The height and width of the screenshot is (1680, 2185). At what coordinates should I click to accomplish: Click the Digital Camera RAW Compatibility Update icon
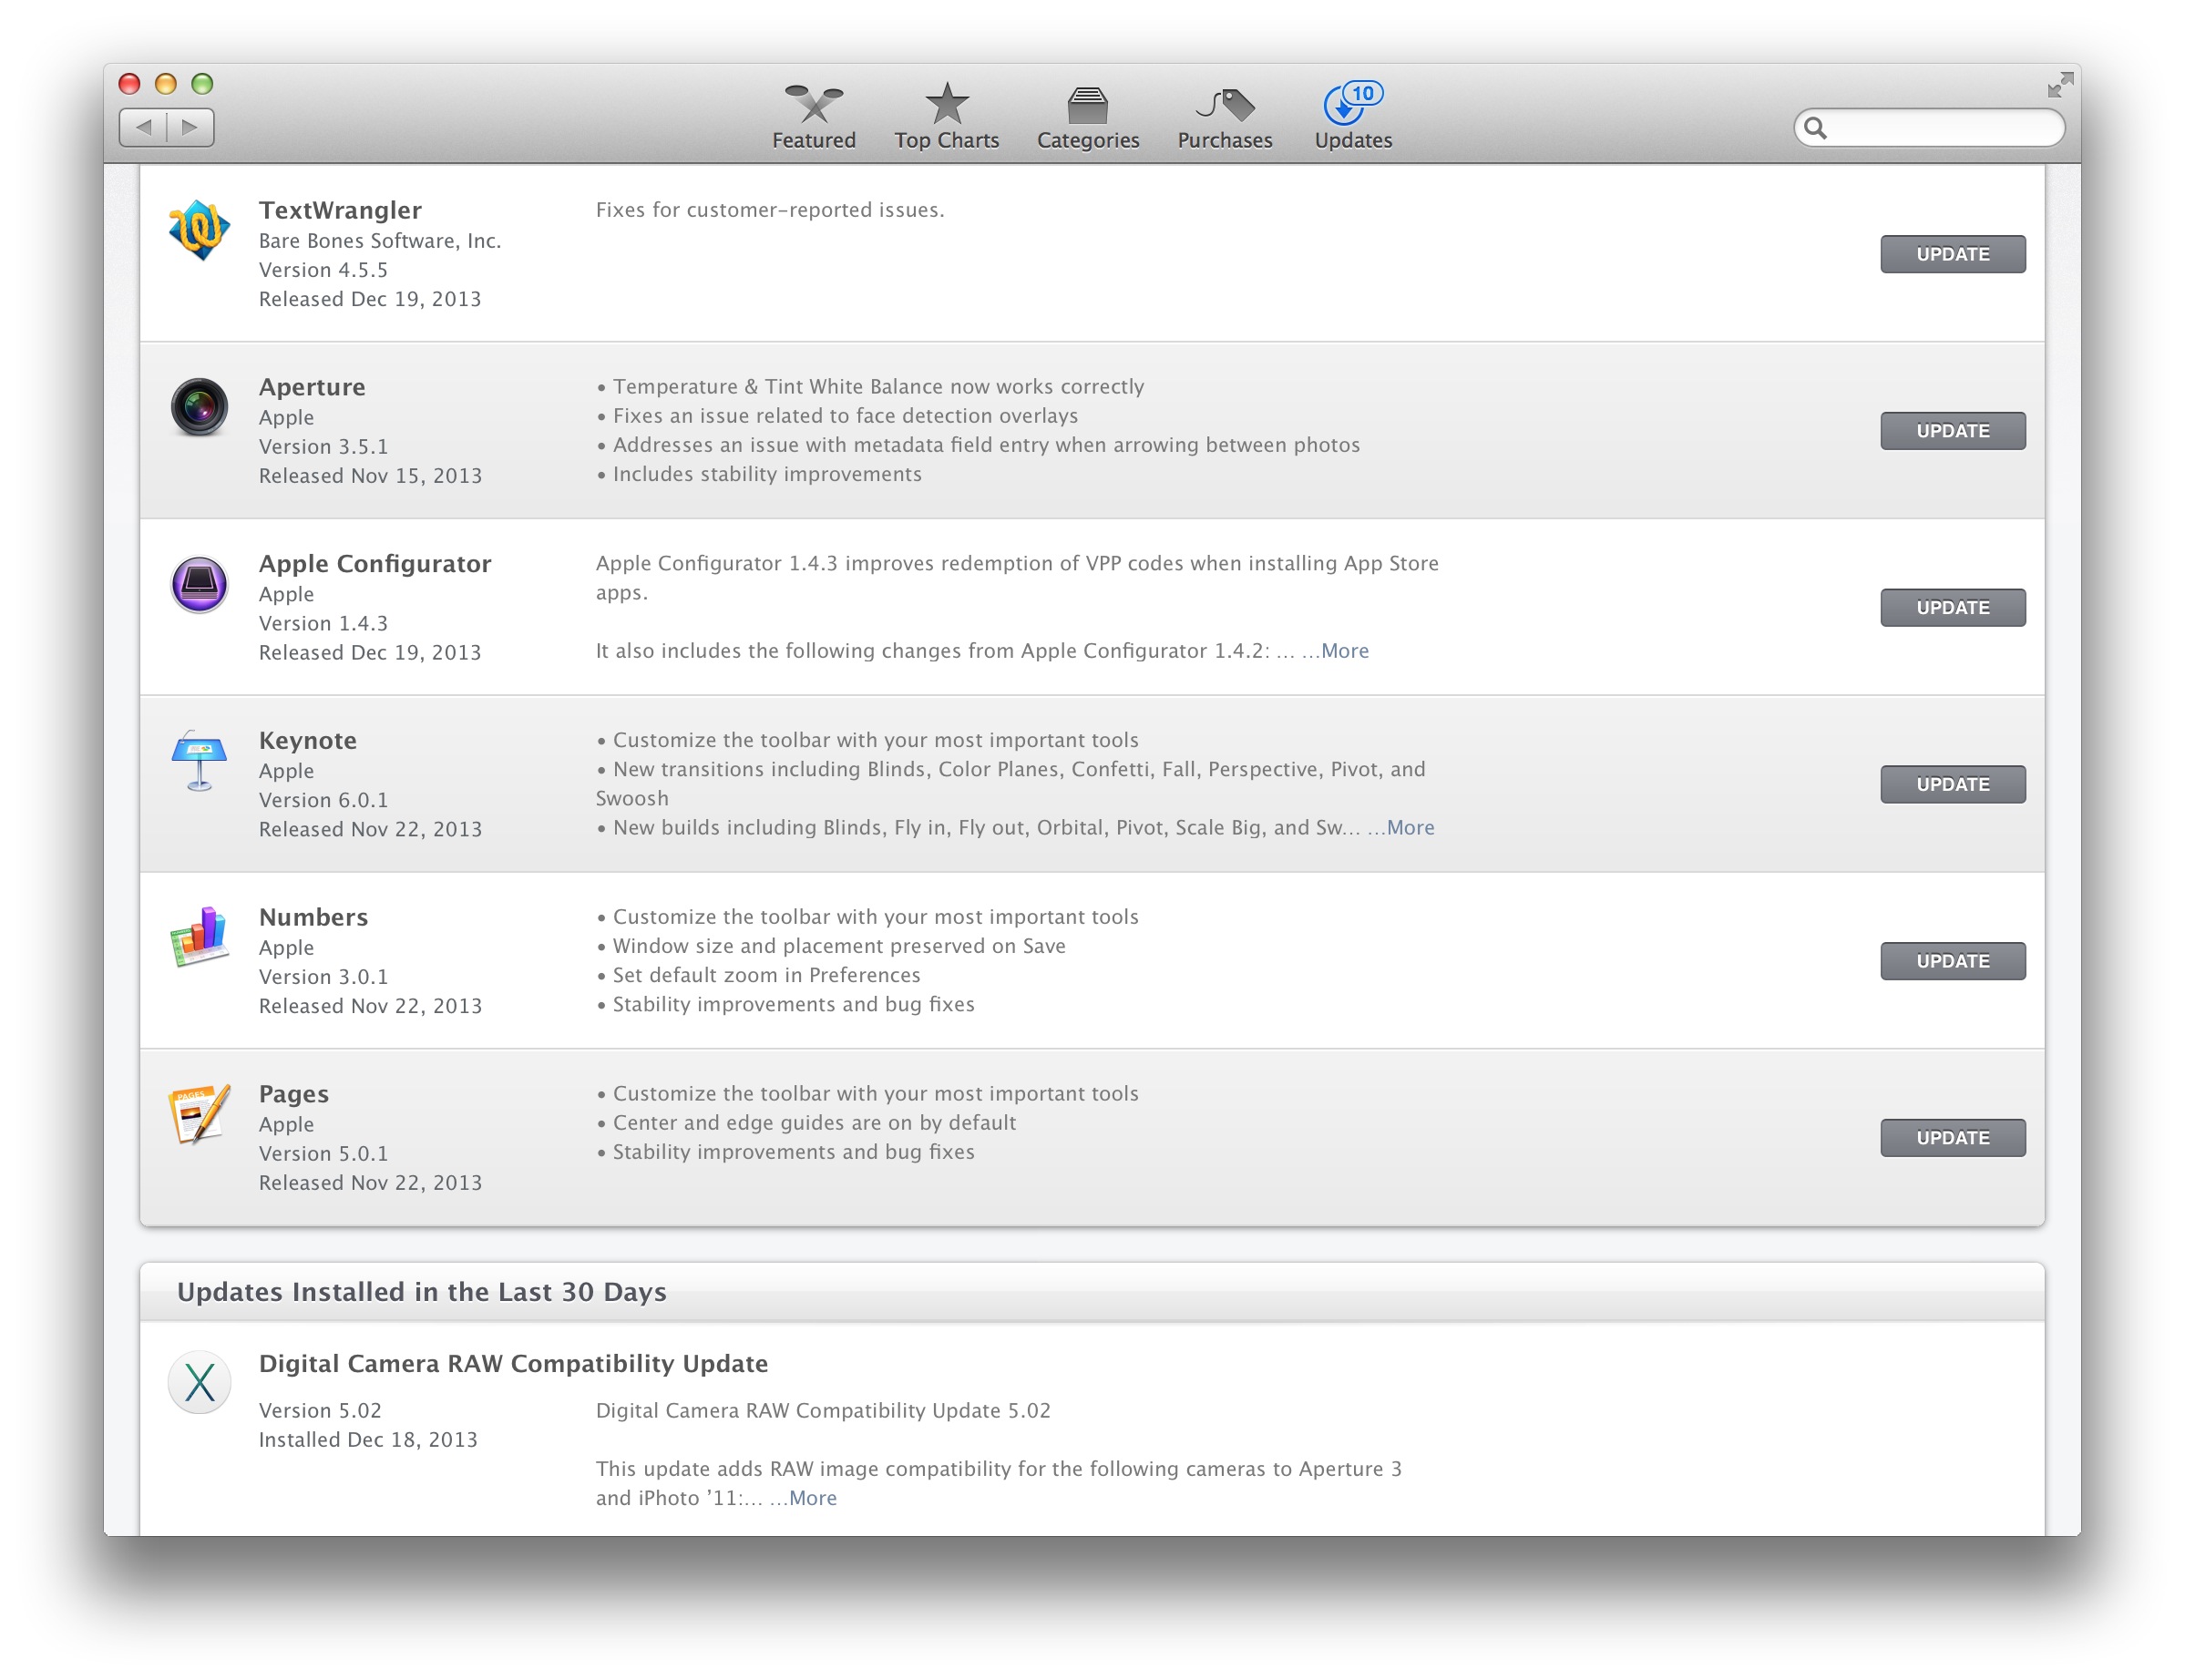(199, 1383)
